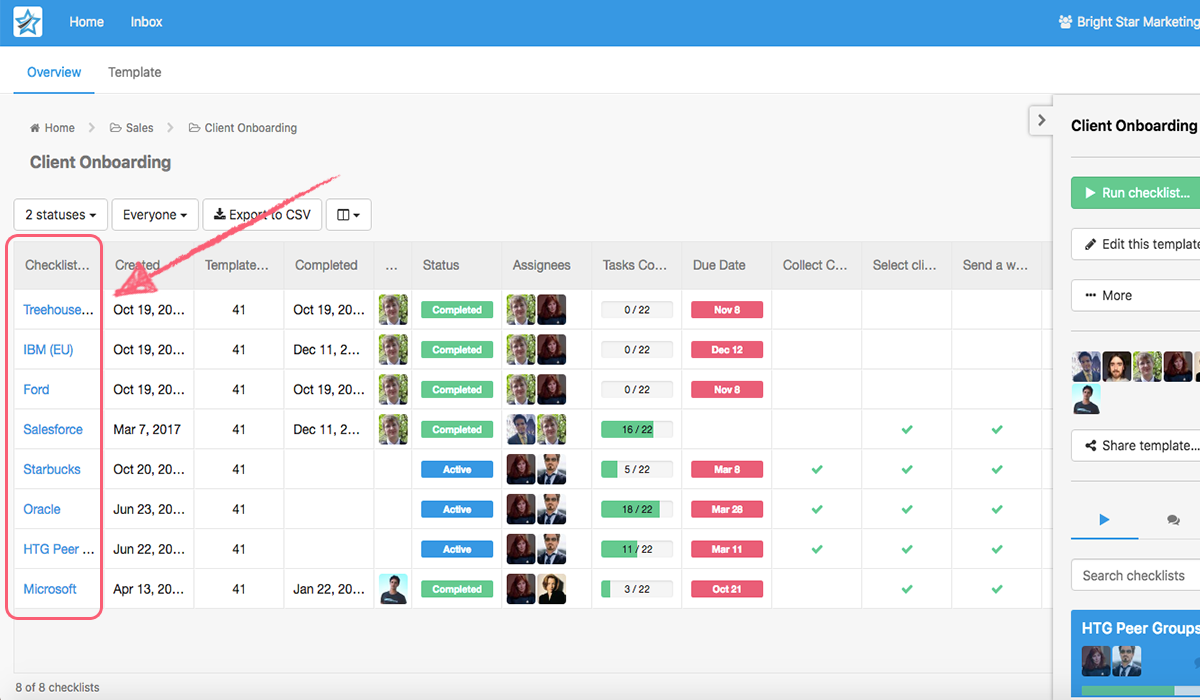The image size is (1200, 700).
Task: Open the More options button
Action: (x=1136, y=295)
